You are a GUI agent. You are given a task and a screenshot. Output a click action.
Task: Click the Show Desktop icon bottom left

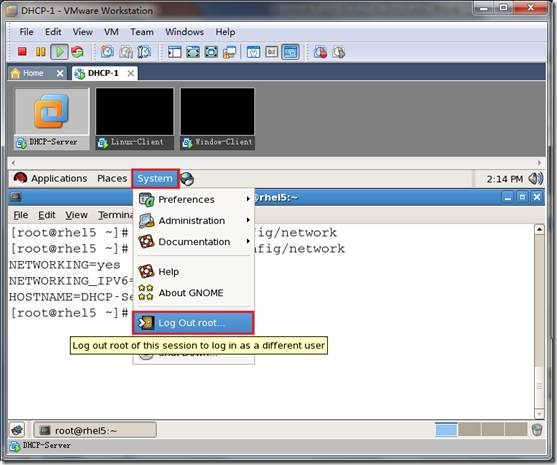pos(17,430)
